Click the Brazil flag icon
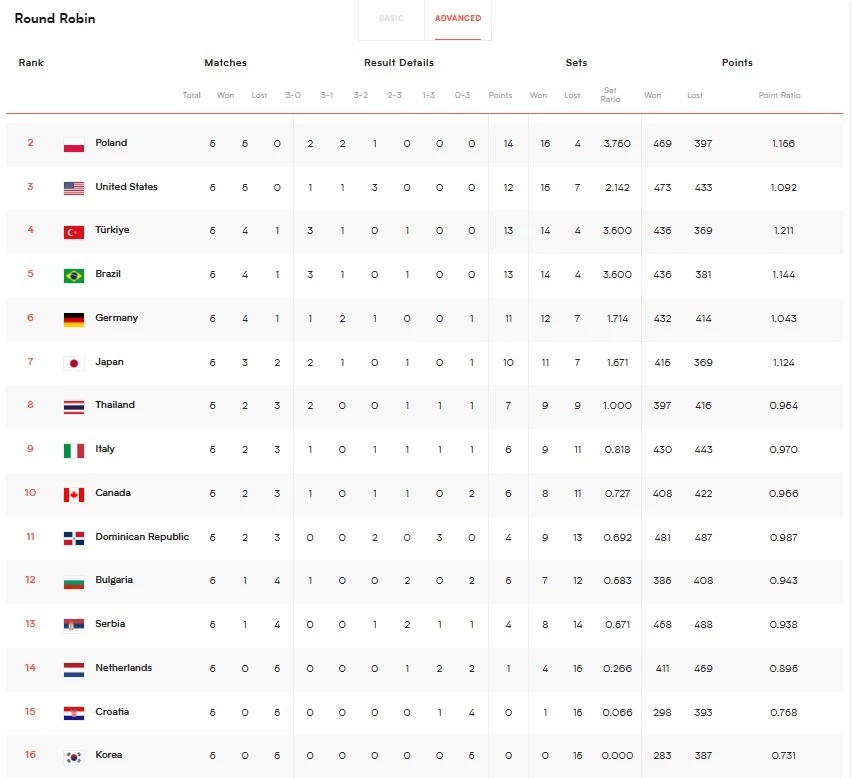The height and width of the screenshot is (778, 852). [73, 274]
